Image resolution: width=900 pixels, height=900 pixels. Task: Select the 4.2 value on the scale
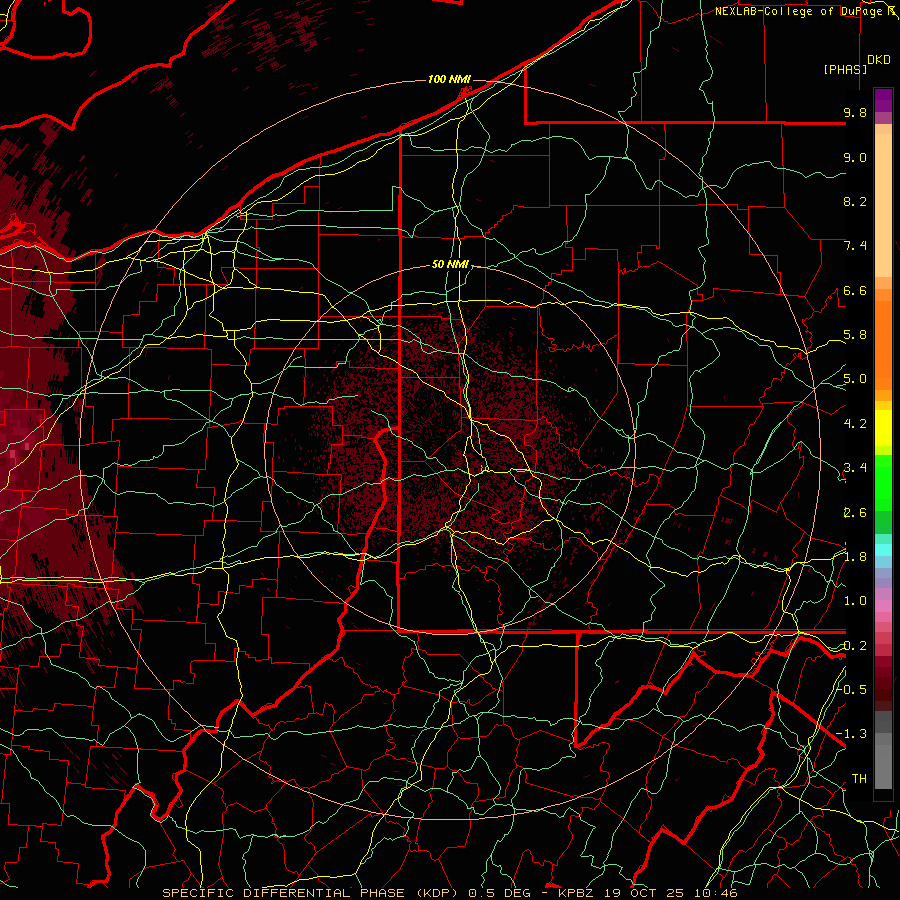(x=855, y=424)
